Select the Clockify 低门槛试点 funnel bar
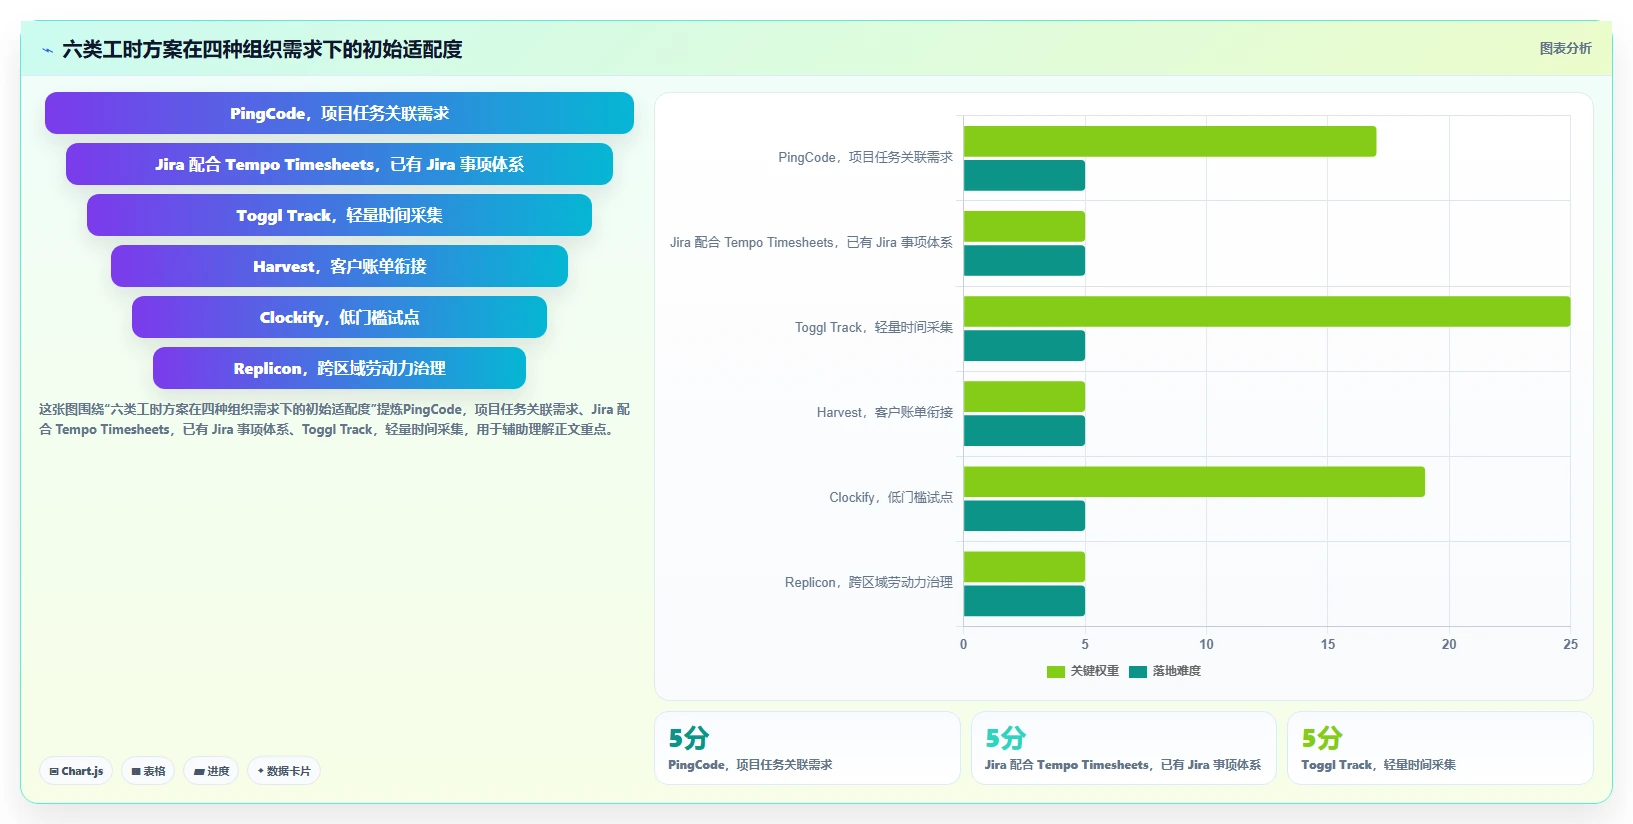The width and height of the screenshot is (1633, 824). pyautogui.click(x=339, y=317)
